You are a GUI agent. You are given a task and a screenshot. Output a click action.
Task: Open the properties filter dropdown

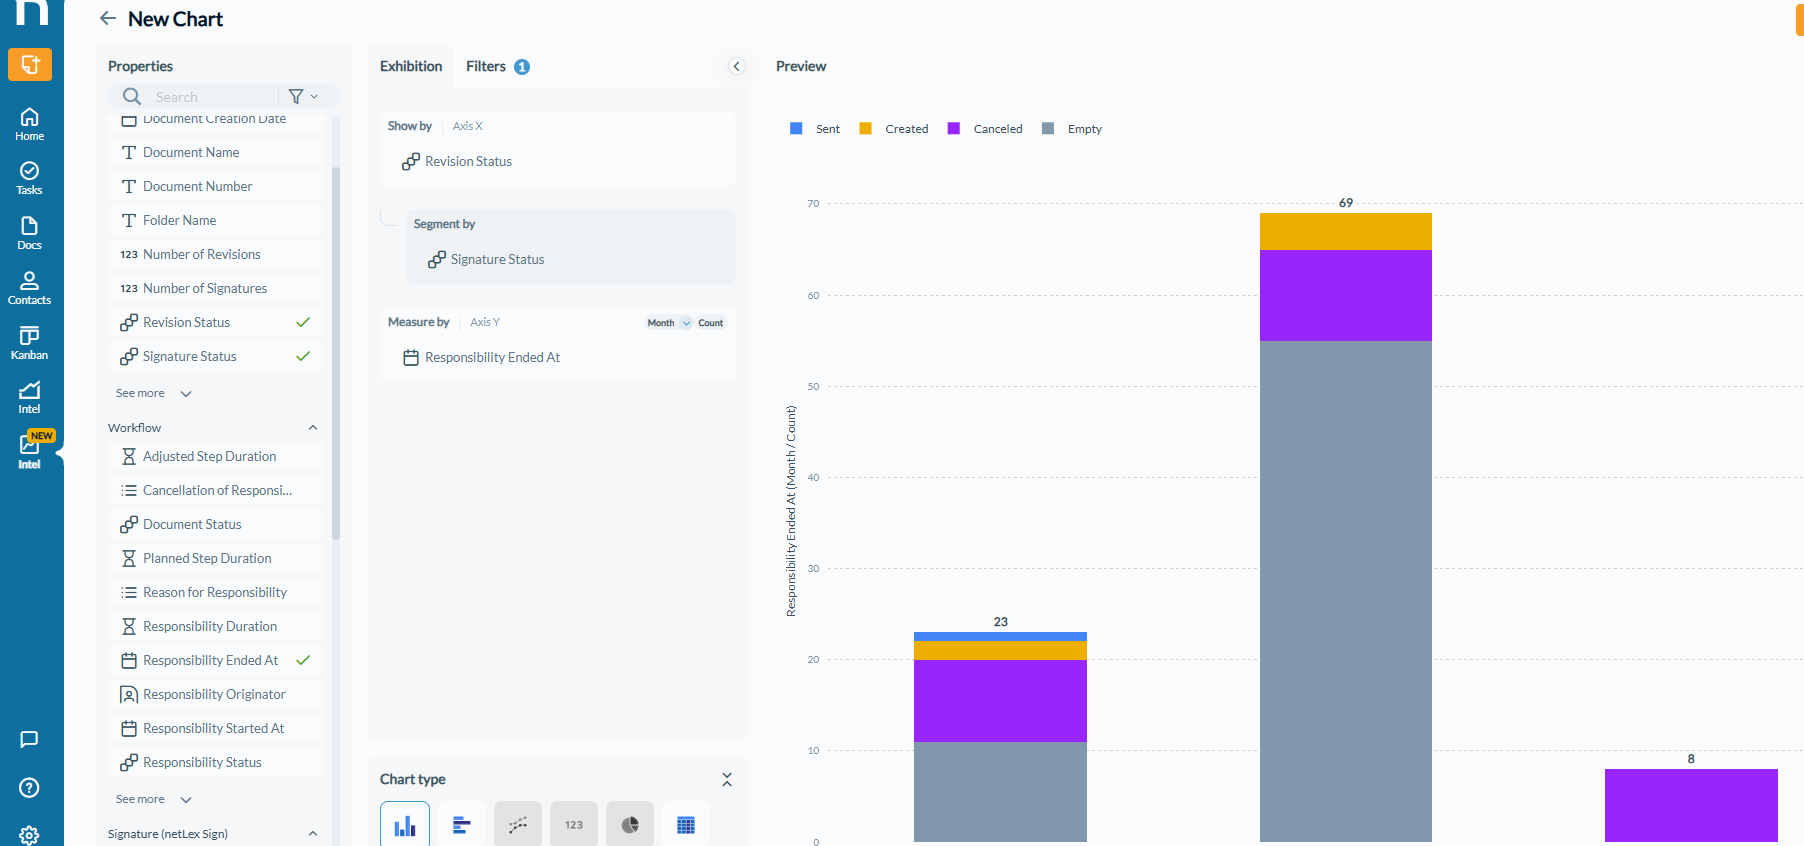(303, 97)
